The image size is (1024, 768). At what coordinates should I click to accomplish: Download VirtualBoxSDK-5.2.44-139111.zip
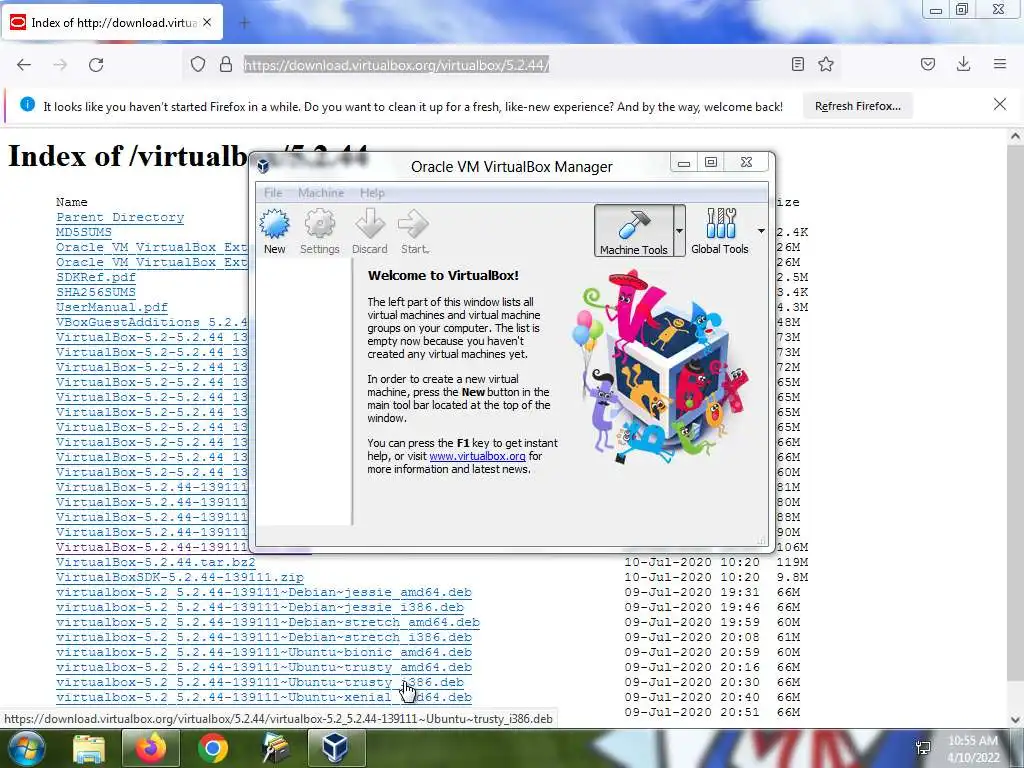point(180,577)
